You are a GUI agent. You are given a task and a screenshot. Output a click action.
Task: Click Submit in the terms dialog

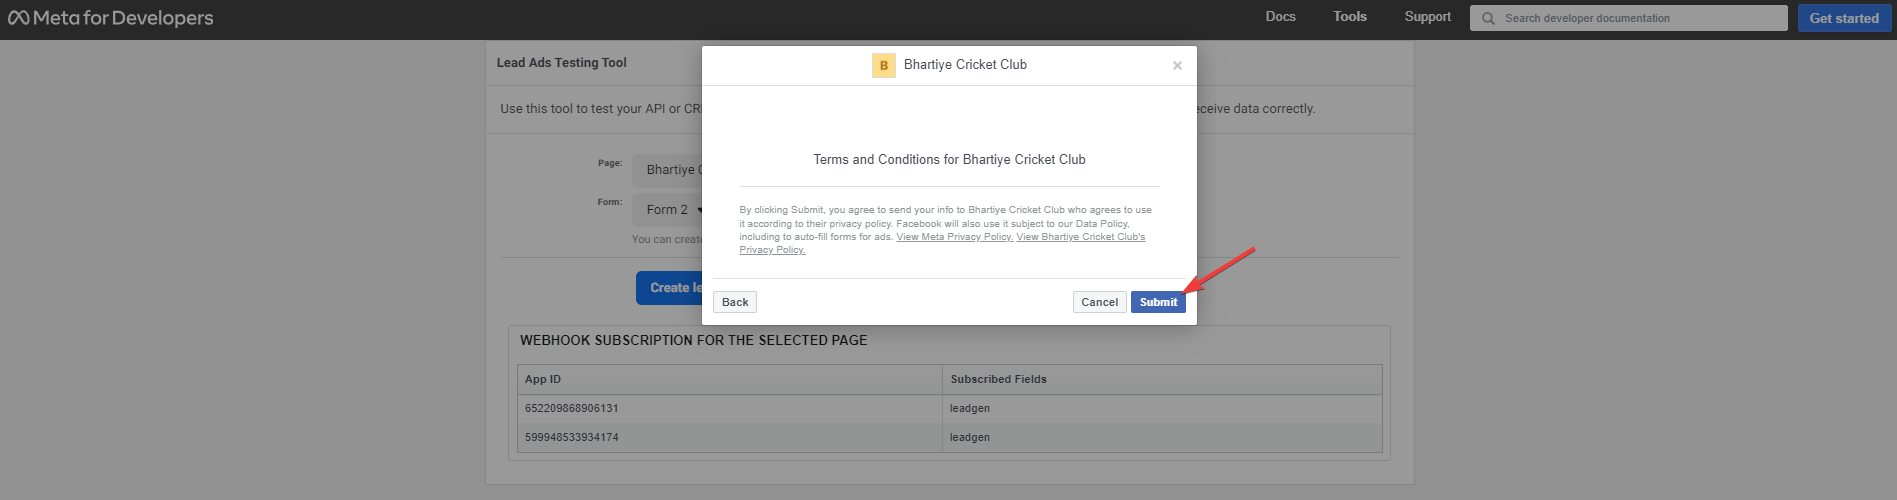coord(1158,302)
